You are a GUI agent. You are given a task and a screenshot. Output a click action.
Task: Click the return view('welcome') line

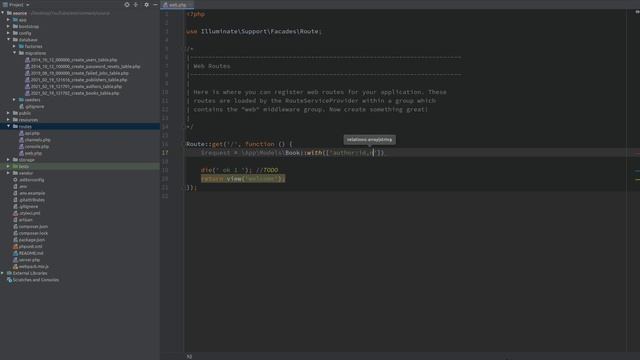(x=243, y=179)
